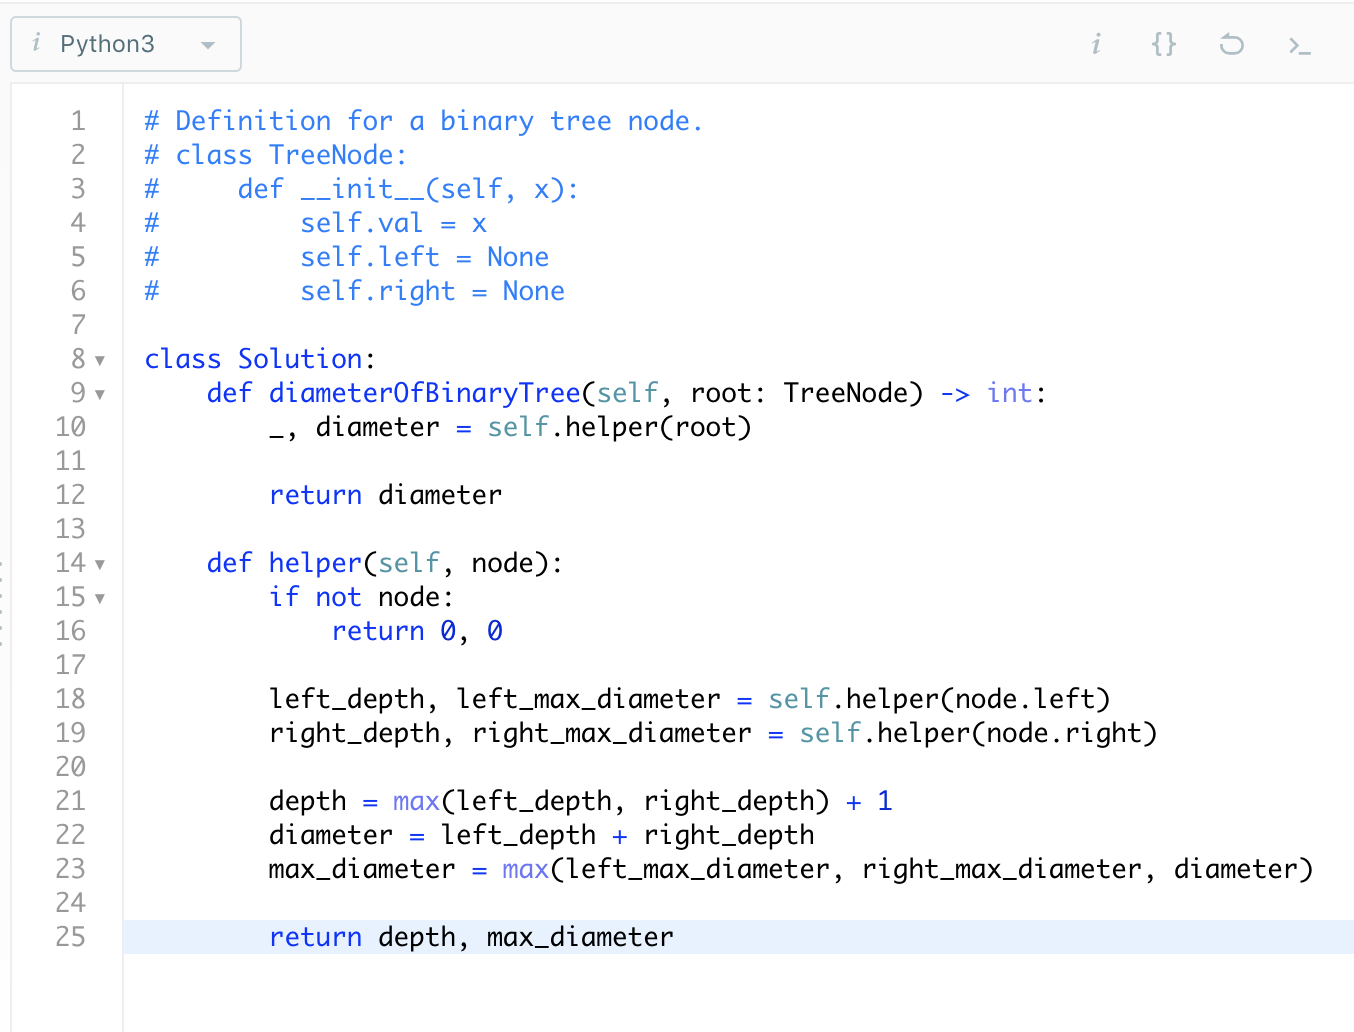Click the self.helper(root) call on line 10

tap(618, 427)
